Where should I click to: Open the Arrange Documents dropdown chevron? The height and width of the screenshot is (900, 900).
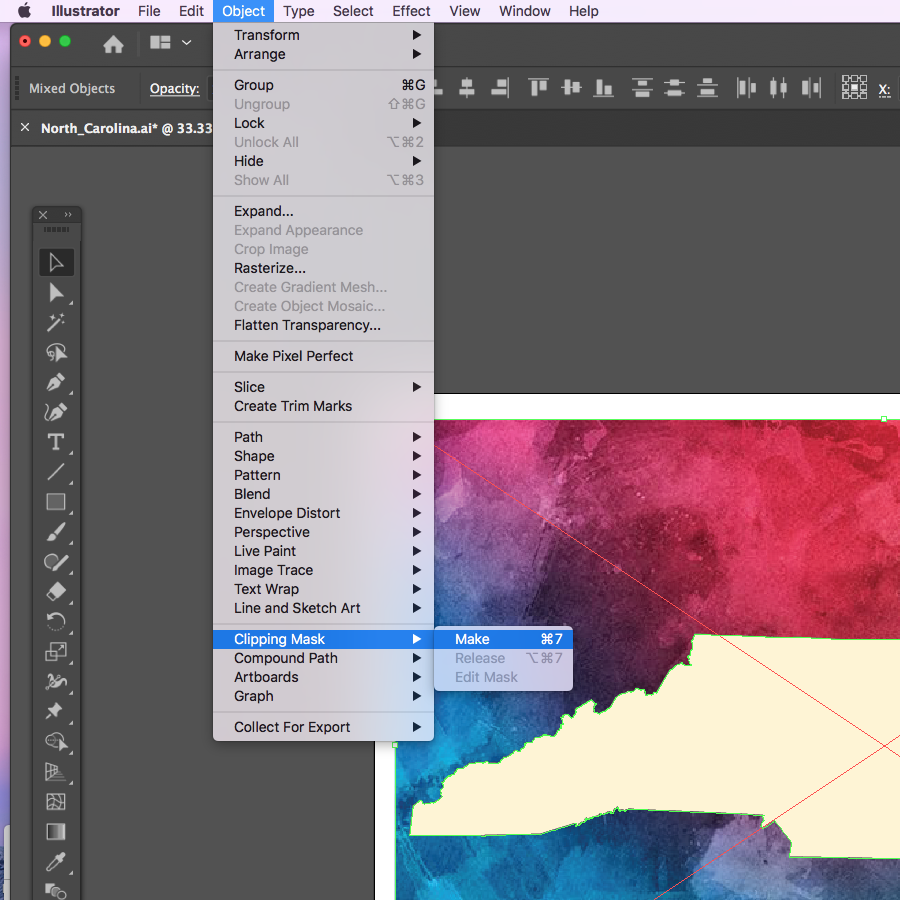187,42
